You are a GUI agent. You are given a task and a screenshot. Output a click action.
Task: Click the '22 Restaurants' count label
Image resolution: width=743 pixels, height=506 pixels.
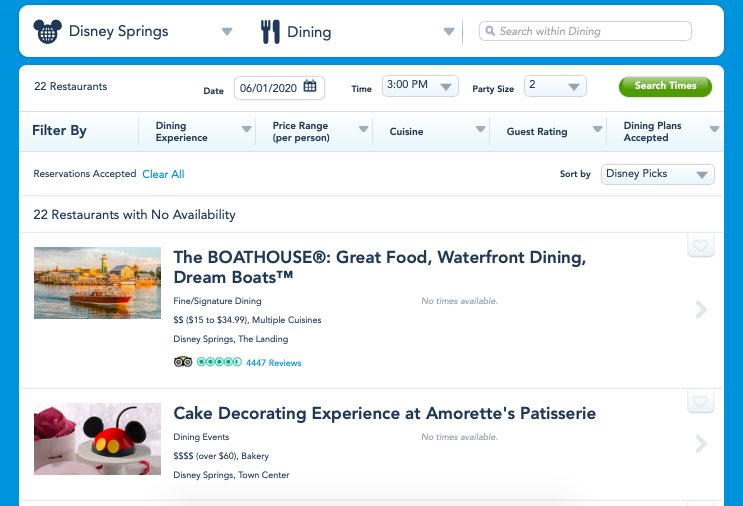click(71, 86)
